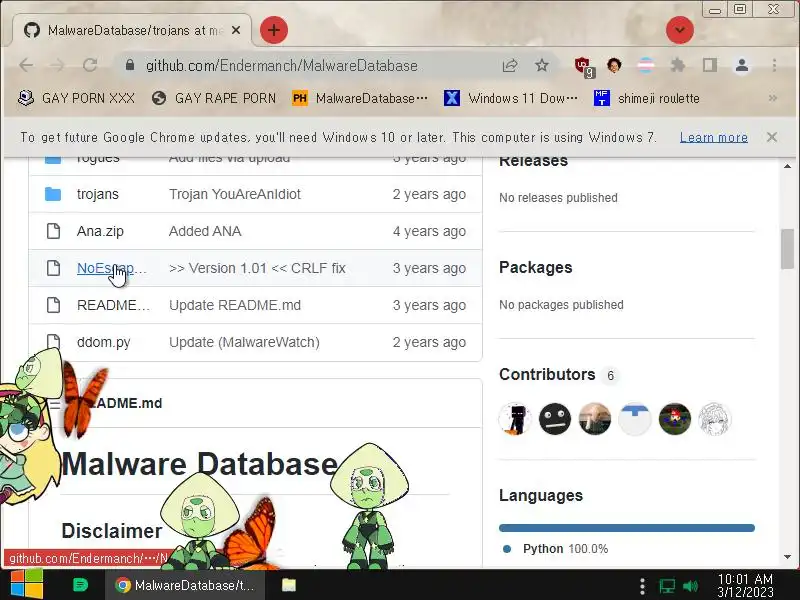The width and height of the screenshot is (800, 600).
Task: Open Chrome's three-dot menu
Action: 774,65
